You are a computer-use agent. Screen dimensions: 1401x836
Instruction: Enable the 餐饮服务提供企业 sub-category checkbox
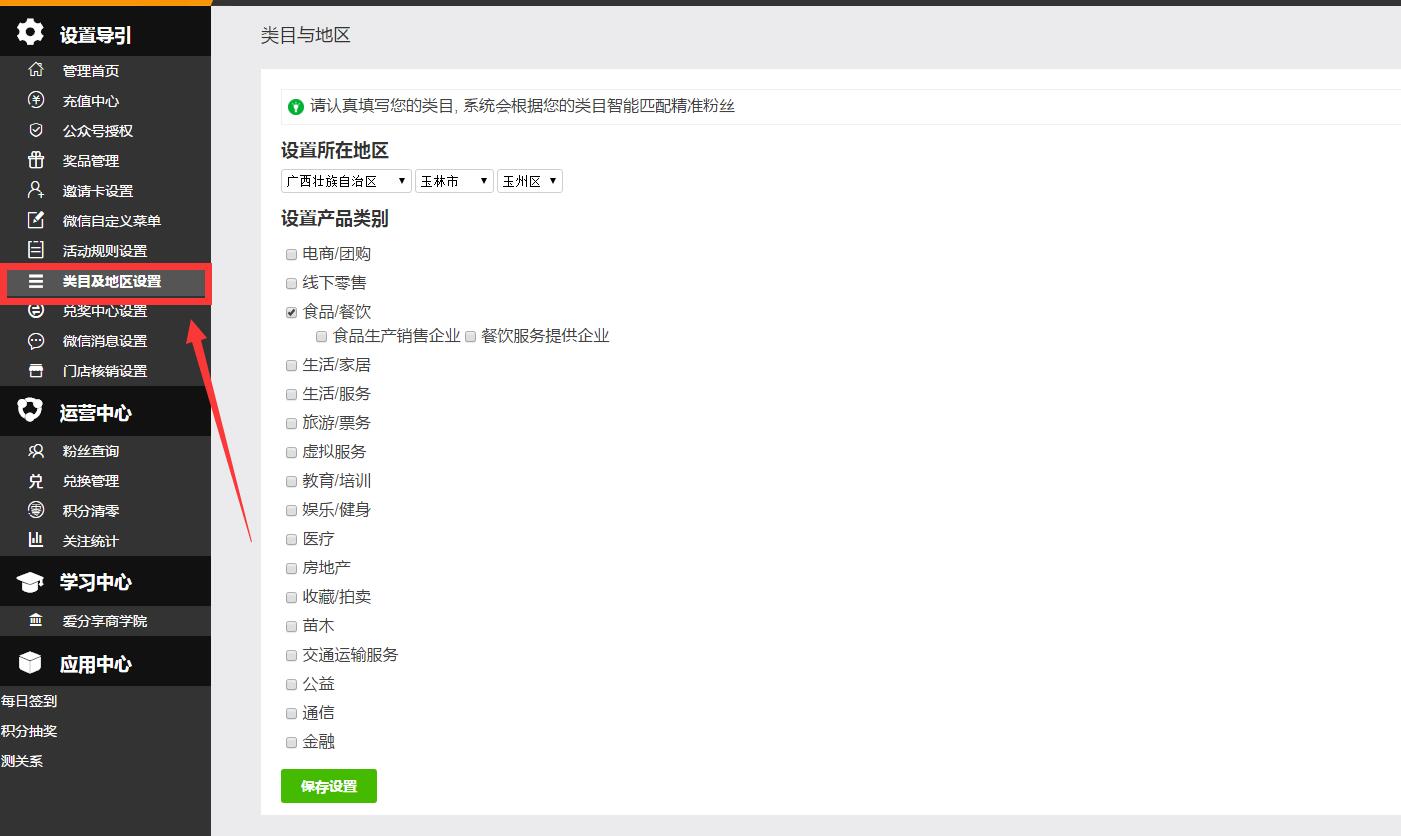click(x=470, y=337)
